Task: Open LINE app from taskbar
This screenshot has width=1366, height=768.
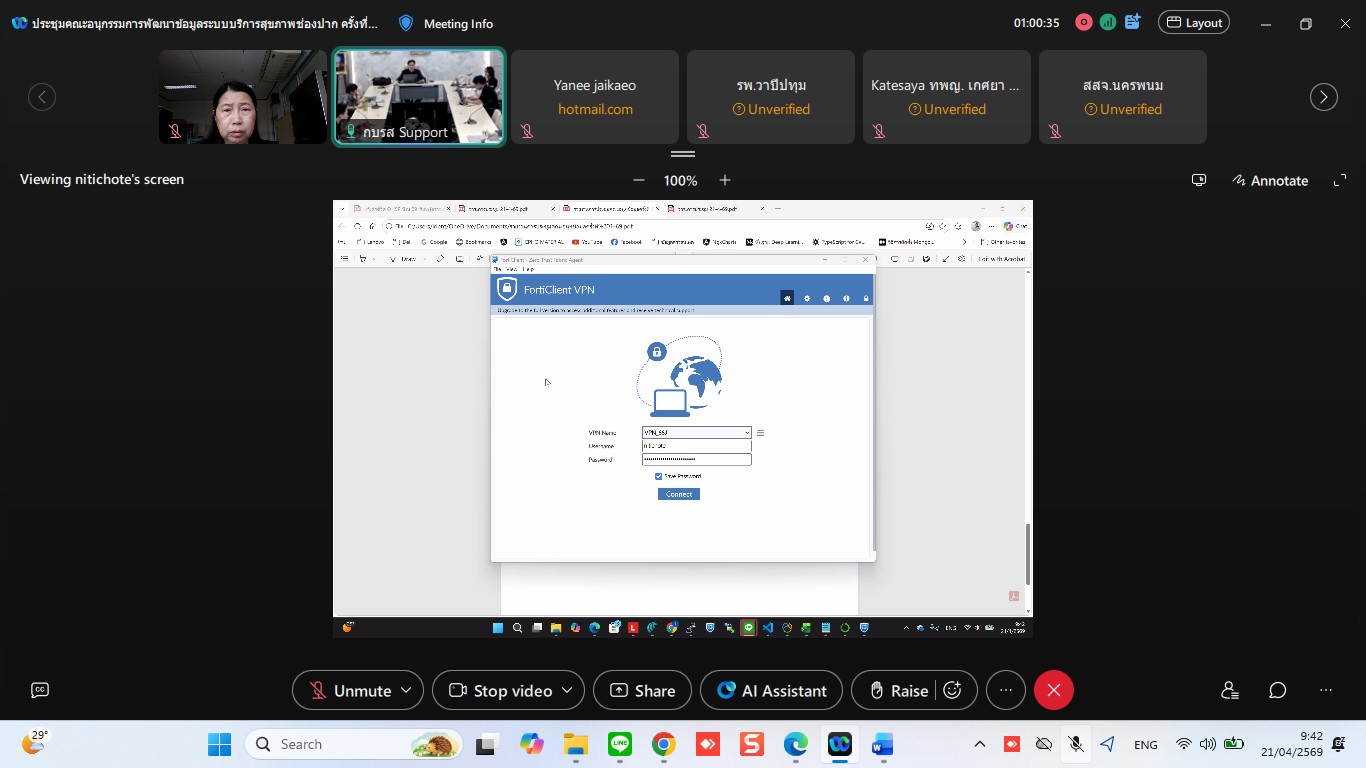Action: (x=620, y=744)
